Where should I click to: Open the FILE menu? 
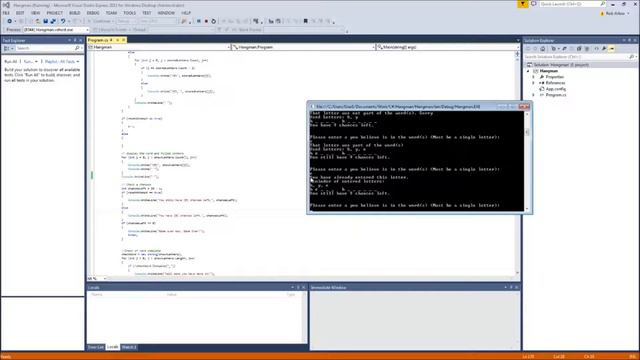[6, 13]
